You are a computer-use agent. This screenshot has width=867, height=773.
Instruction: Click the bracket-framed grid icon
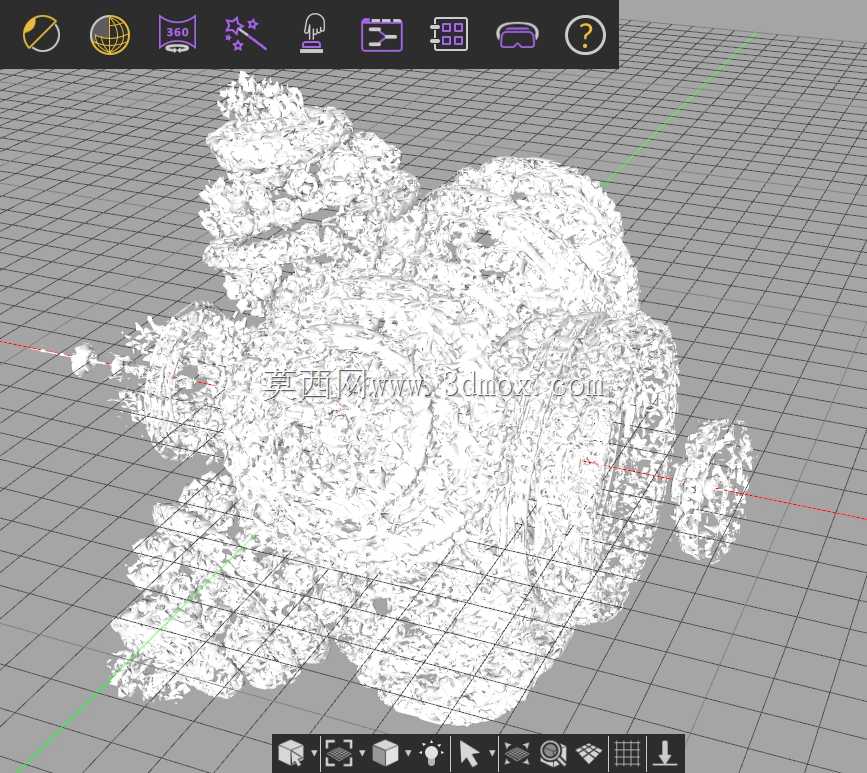pyautogui.click(x=338, y=753)
